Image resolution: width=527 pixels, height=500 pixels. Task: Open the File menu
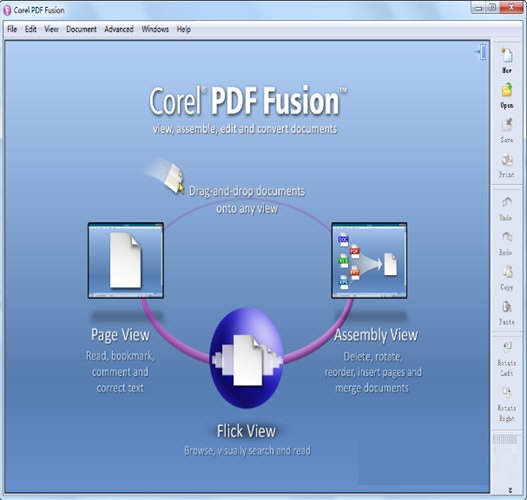[x=12, y=29]
